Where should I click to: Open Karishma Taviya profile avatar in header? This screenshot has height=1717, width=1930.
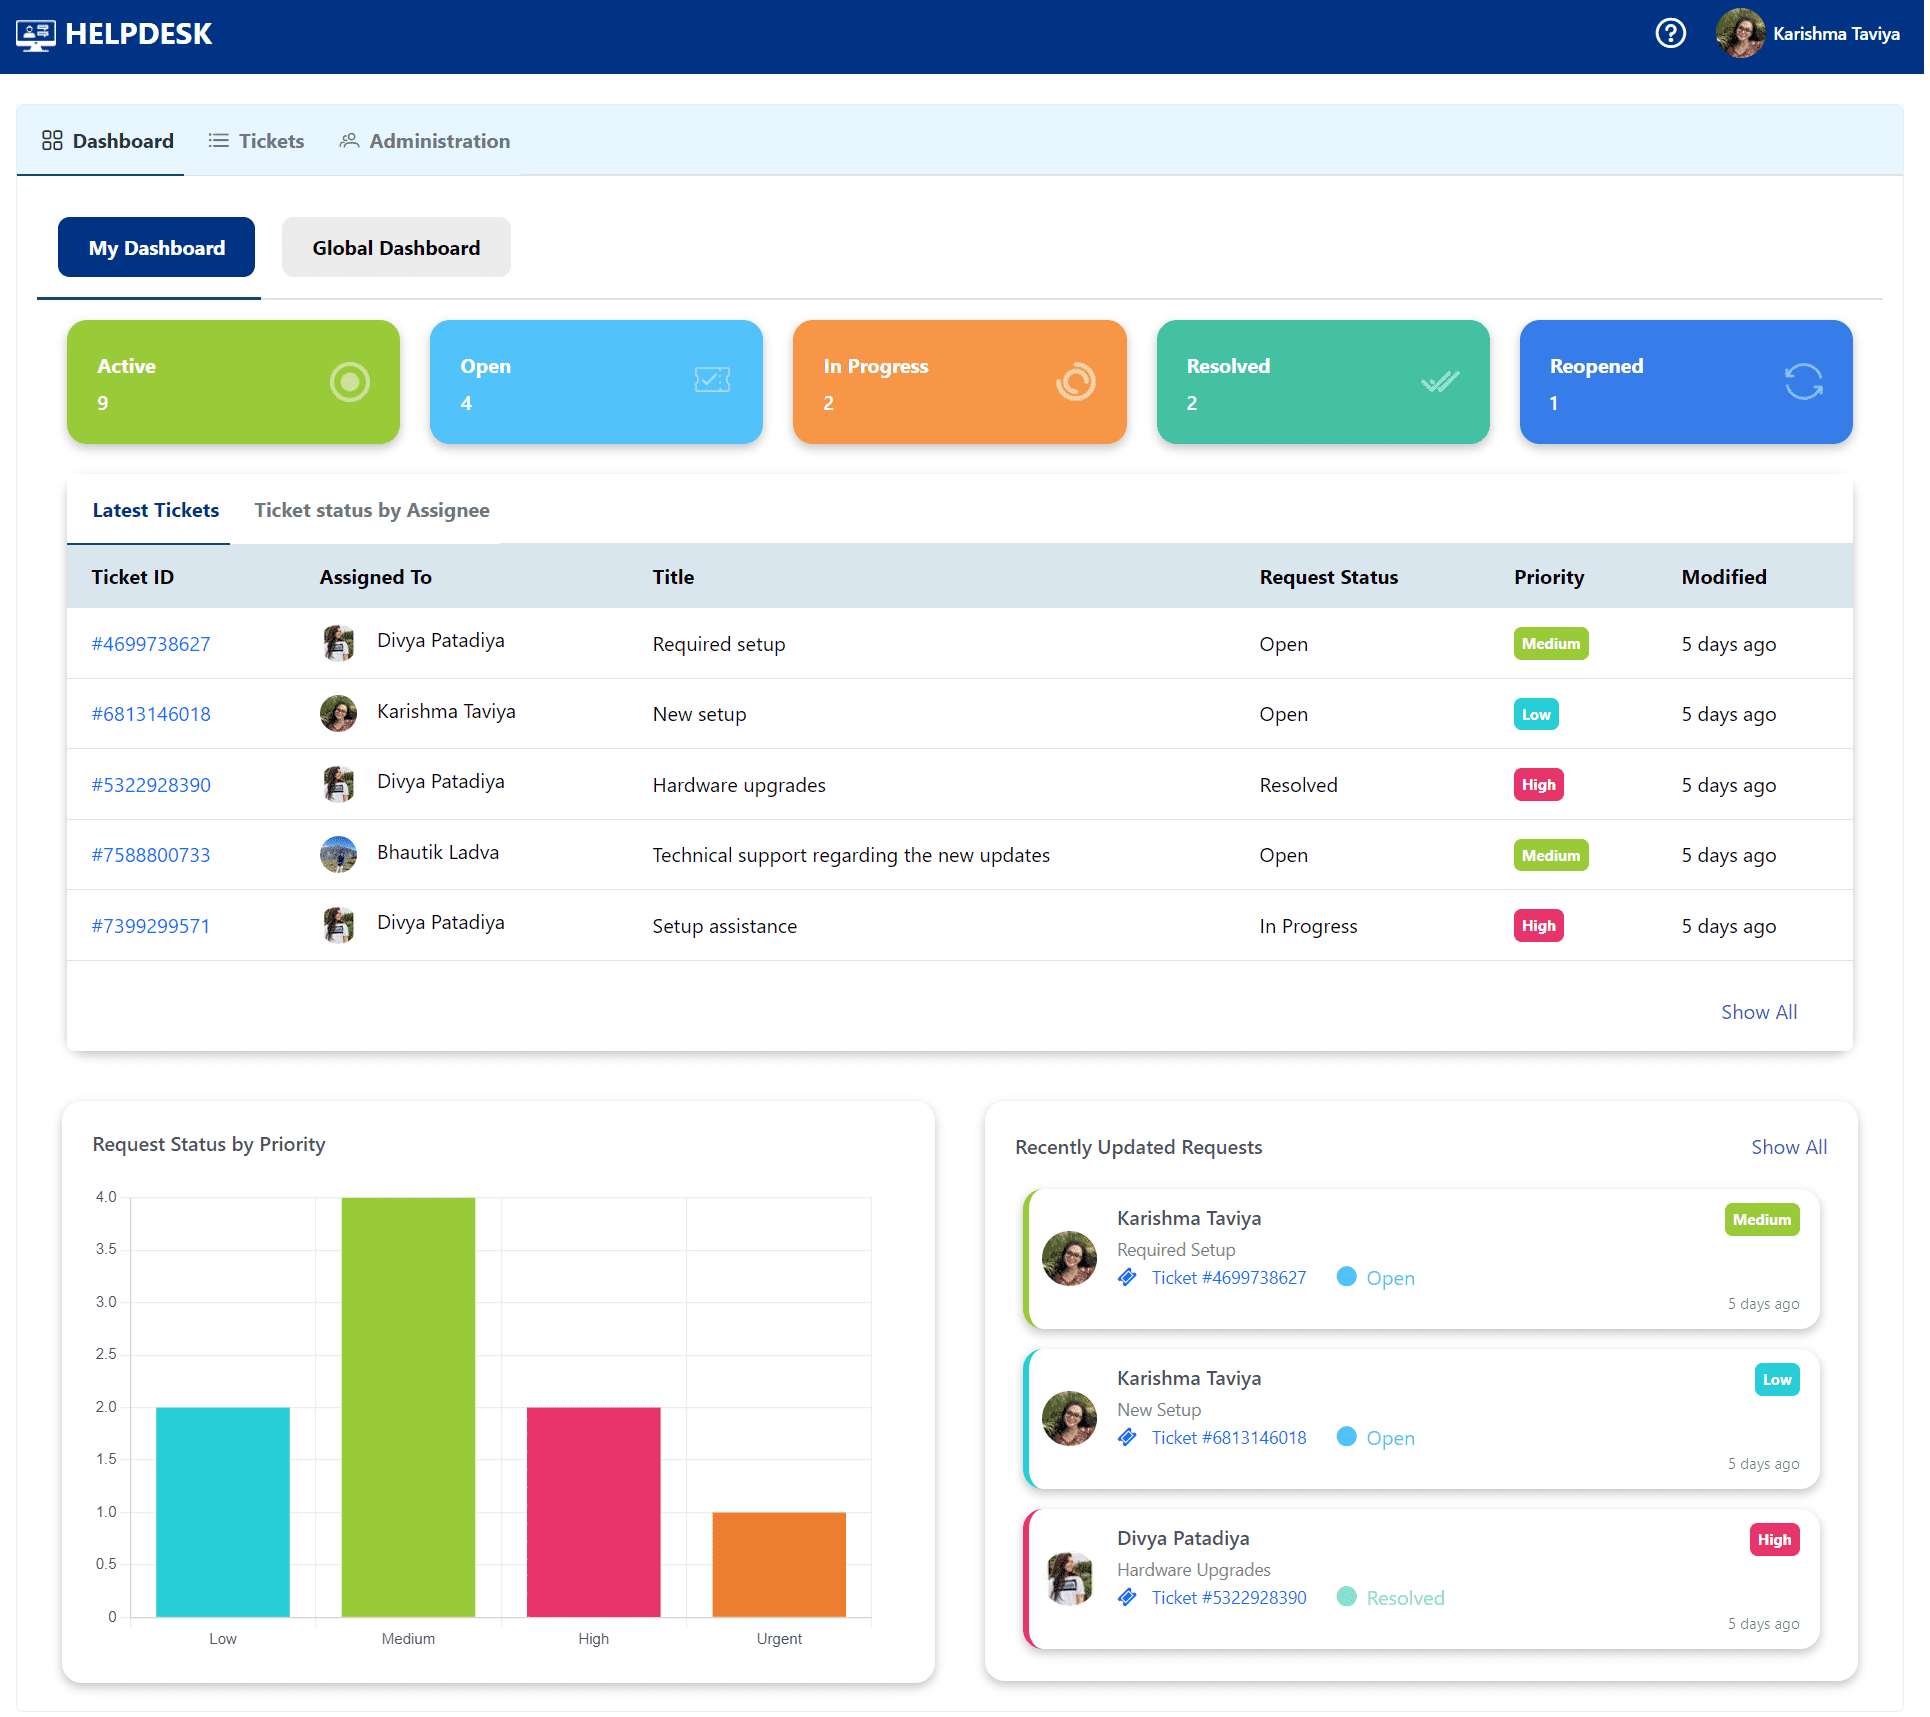[x=1740, y=34]
